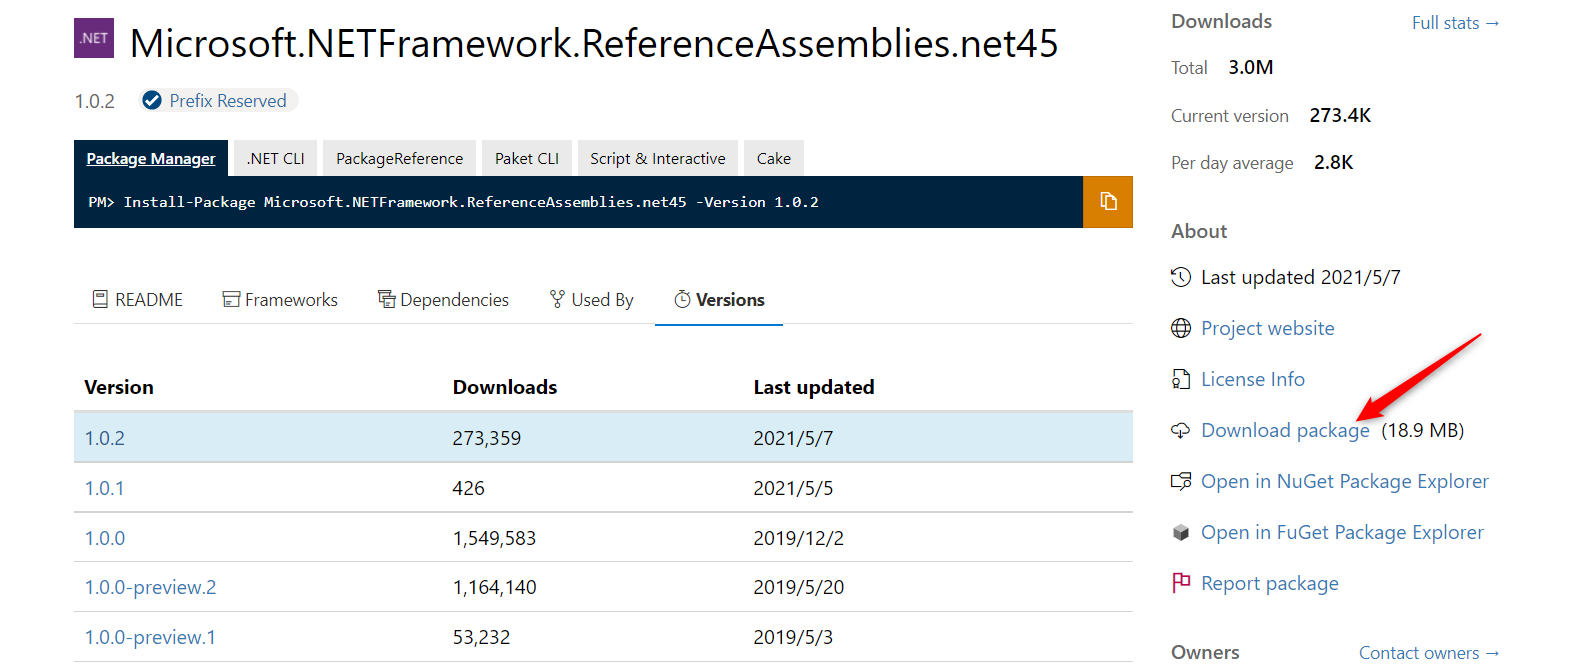The height and width of the screenshot is (666, 1594).
Task: Click the Last updated history icon
Action: point(1181,277)
